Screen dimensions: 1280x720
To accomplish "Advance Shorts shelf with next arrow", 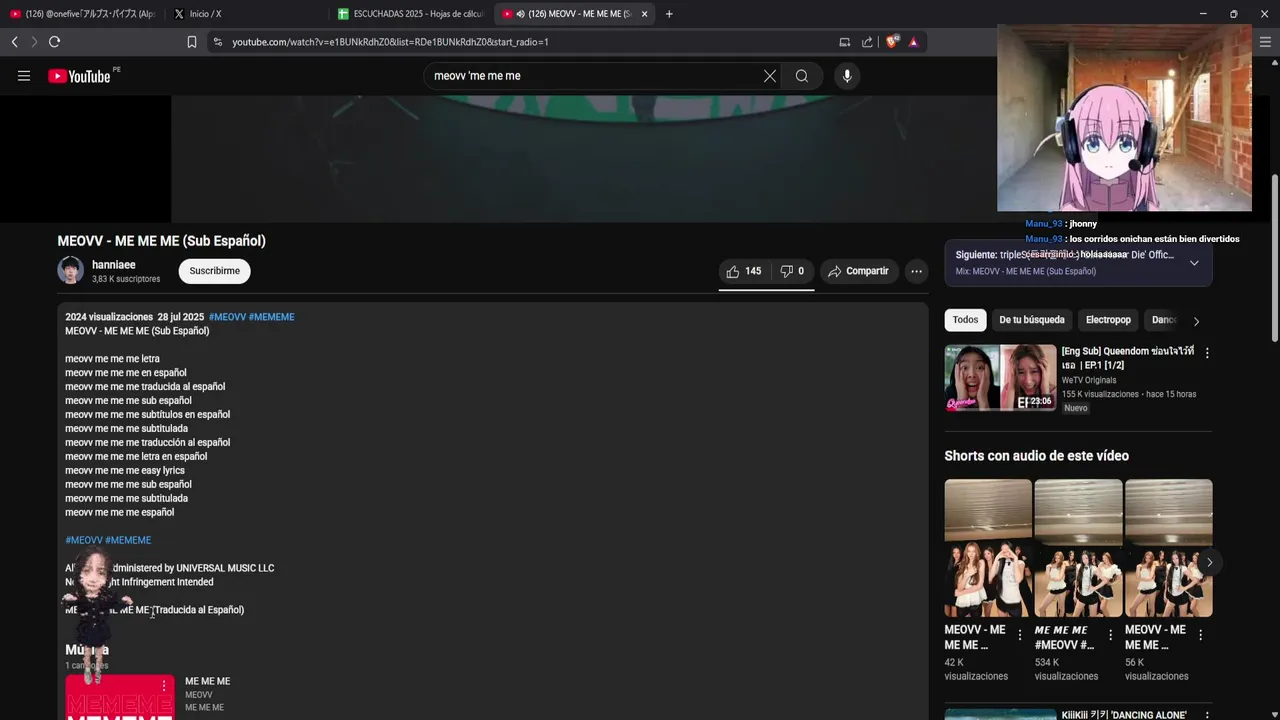I will click(x=1209, y=562).
